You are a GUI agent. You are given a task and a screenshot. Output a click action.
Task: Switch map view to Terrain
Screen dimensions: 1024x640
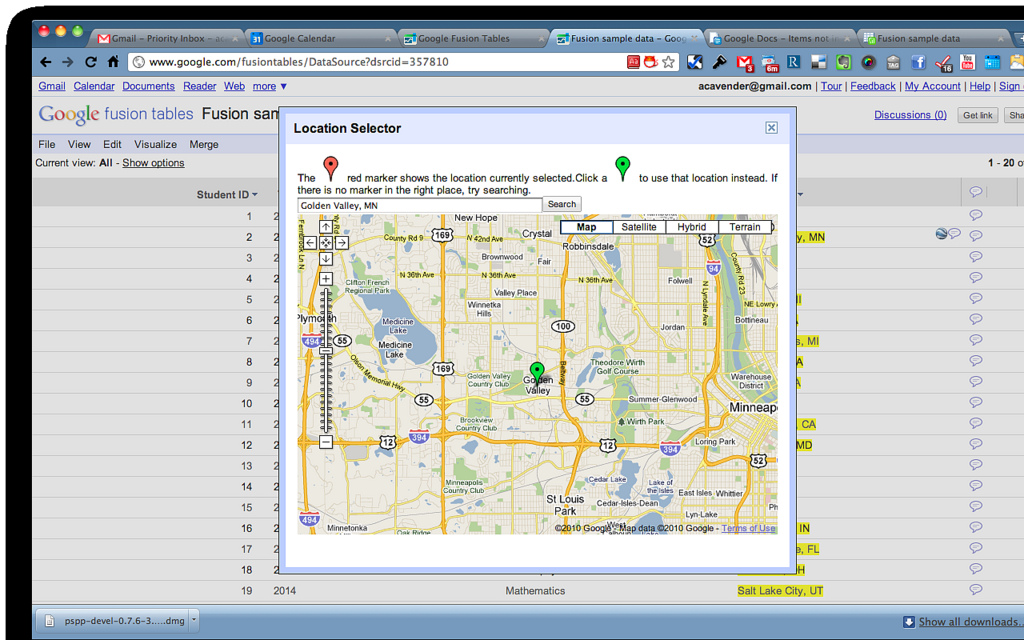[x=744, y=227]
